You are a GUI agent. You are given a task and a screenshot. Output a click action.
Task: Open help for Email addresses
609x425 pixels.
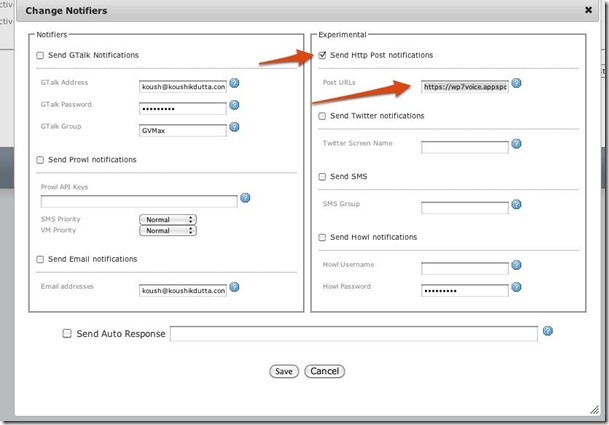pos(234,287)
